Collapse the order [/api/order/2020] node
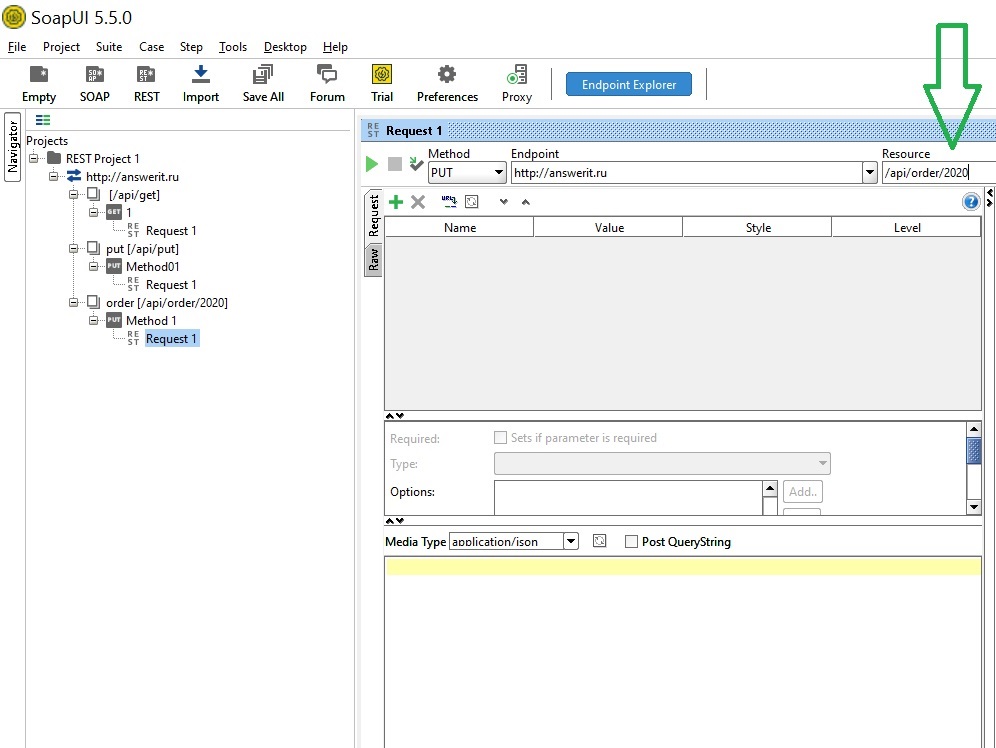This screenshot has width=996, height=748. (74, 302)
